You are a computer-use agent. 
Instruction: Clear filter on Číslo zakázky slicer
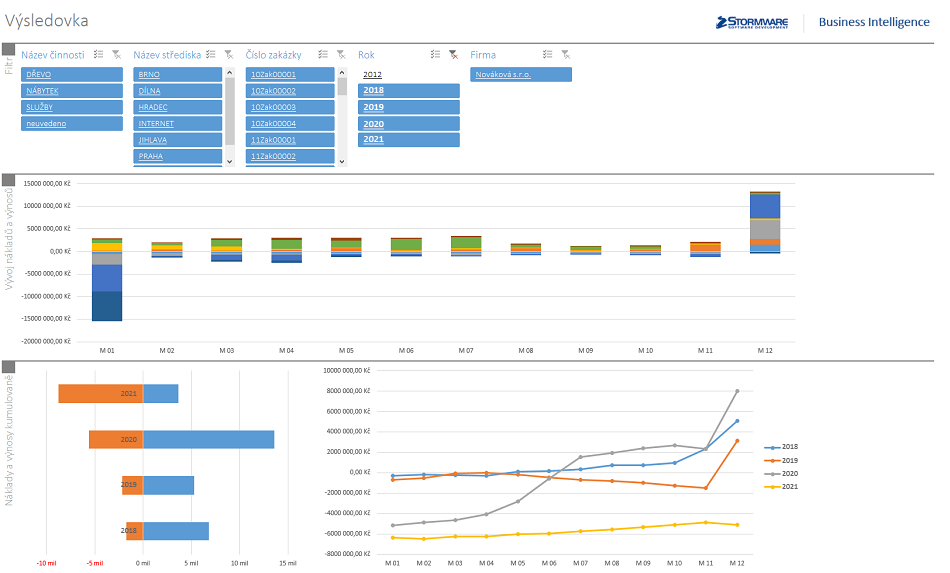coord(341,55)
